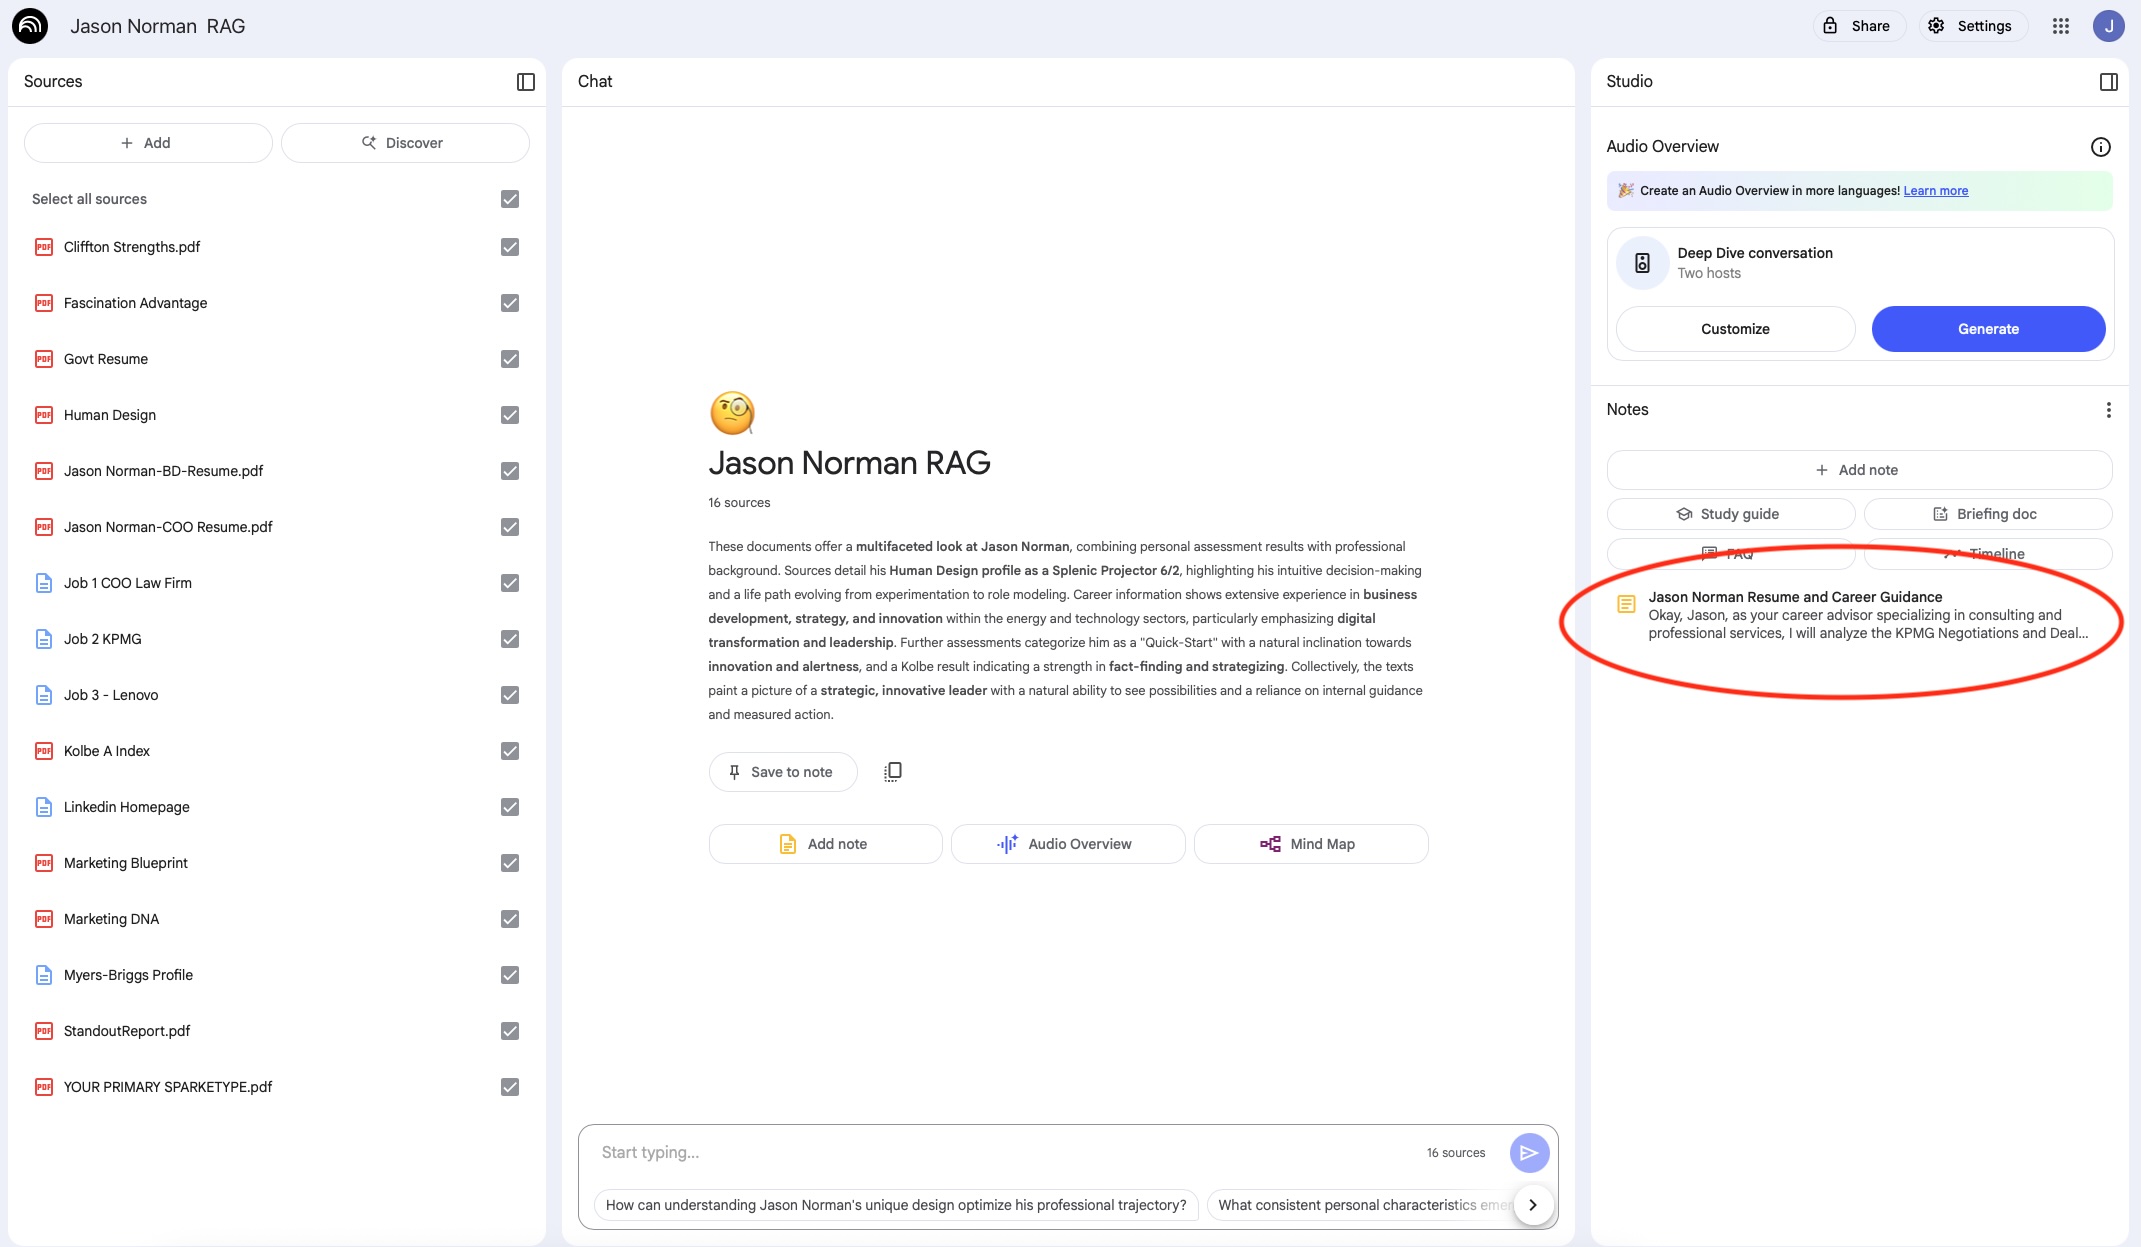
Task: Uncheck Jason Norman-BD-Resume.pdf checkbox
Action: (x=510, y=471)
